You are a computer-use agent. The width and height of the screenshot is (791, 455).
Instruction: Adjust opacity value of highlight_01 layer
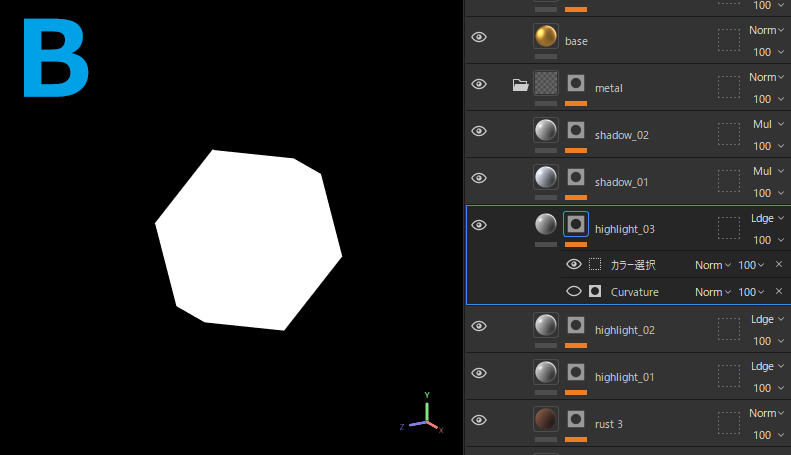coord(762,388)
